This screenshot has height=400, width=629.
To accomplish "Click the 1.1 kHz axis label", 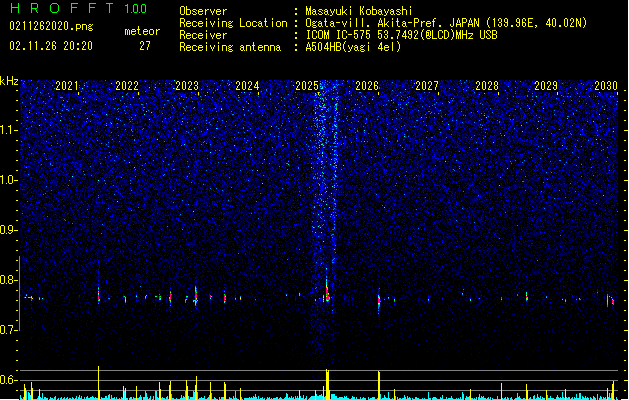I will [x=9, y=130].
